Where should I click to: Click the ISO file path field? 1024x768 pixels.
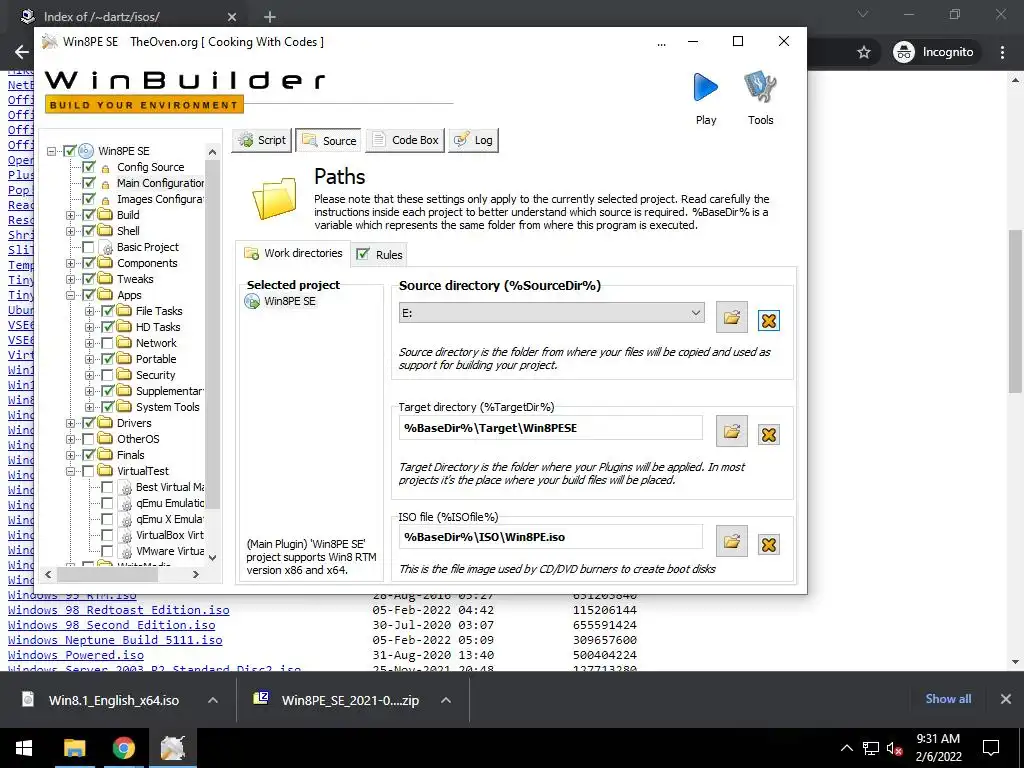point(551,537)
